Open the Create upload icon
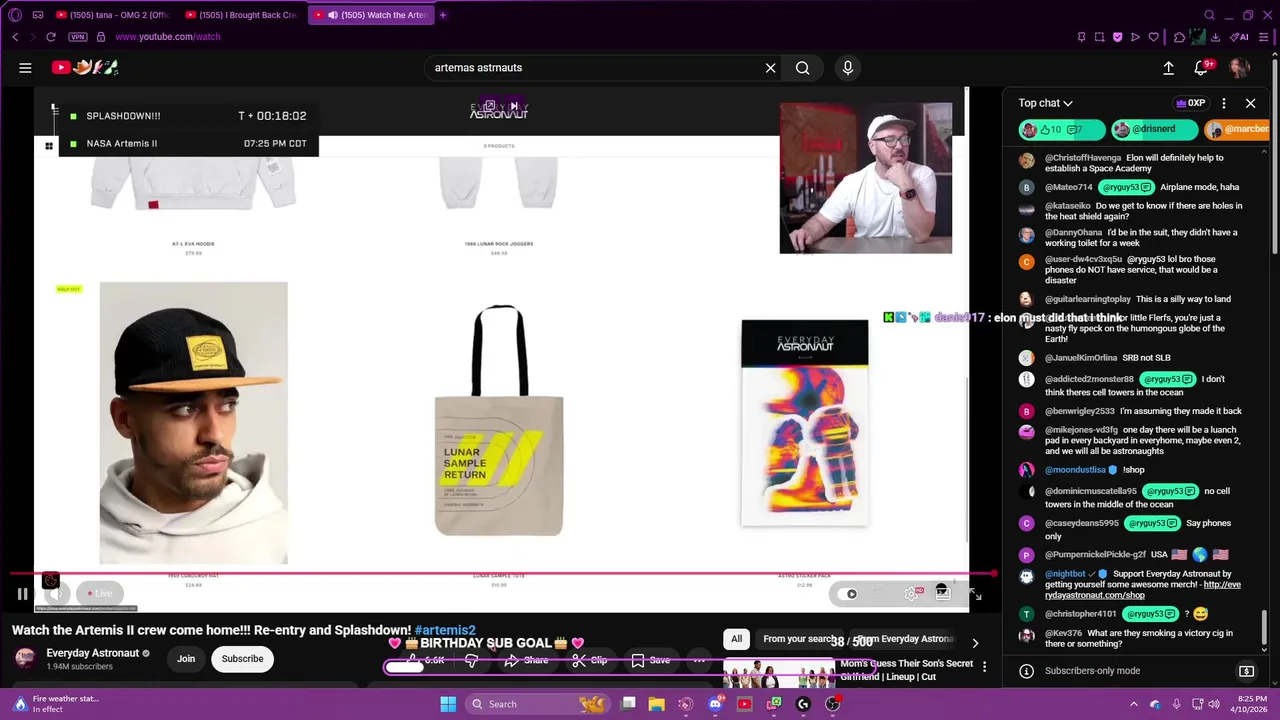The width and height of the screenshot is (1280, 720). [1168, 68]
